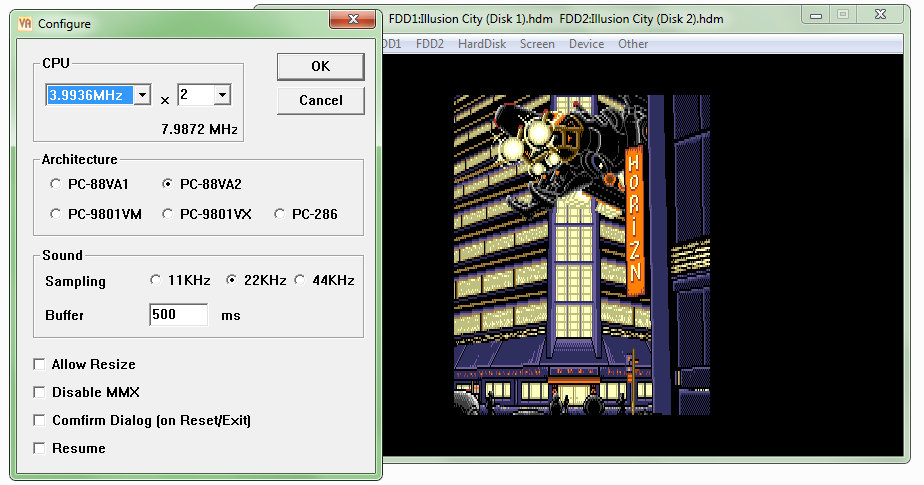
Task: Confirm settings with the OK button
Action: click(321, 67)
